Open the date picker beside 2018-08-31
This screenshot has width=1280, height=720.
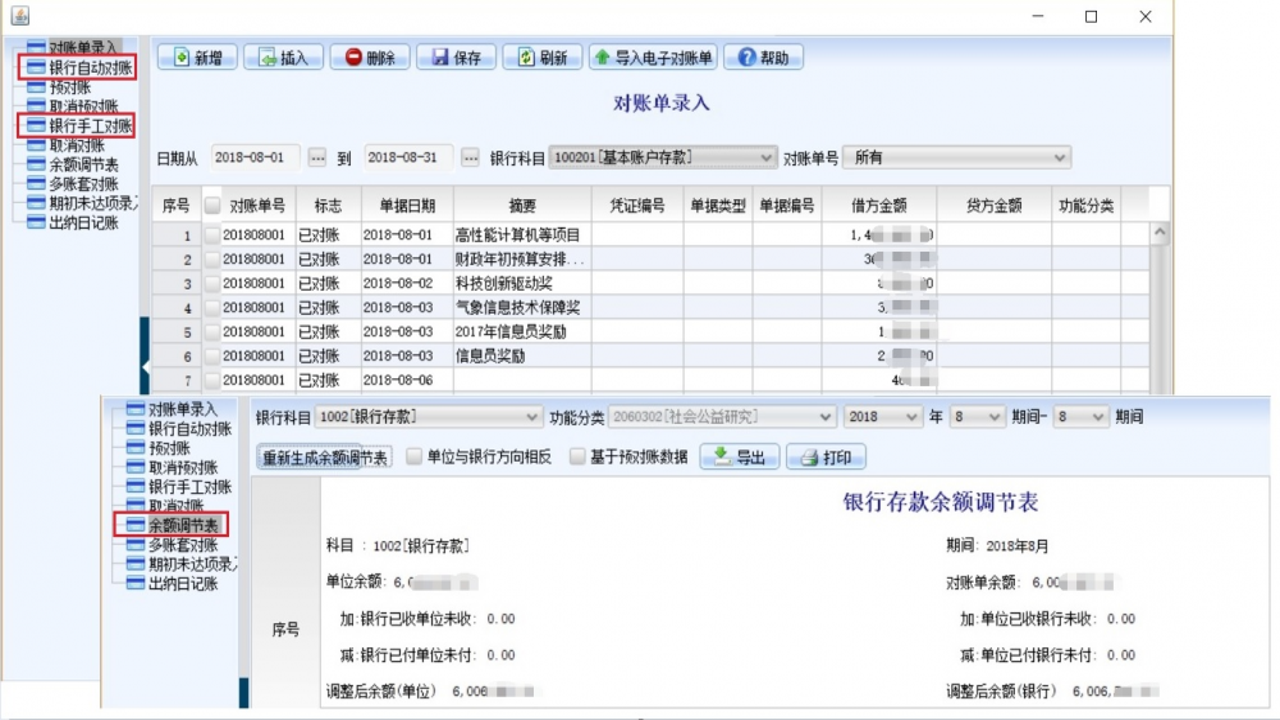[470, 158]
